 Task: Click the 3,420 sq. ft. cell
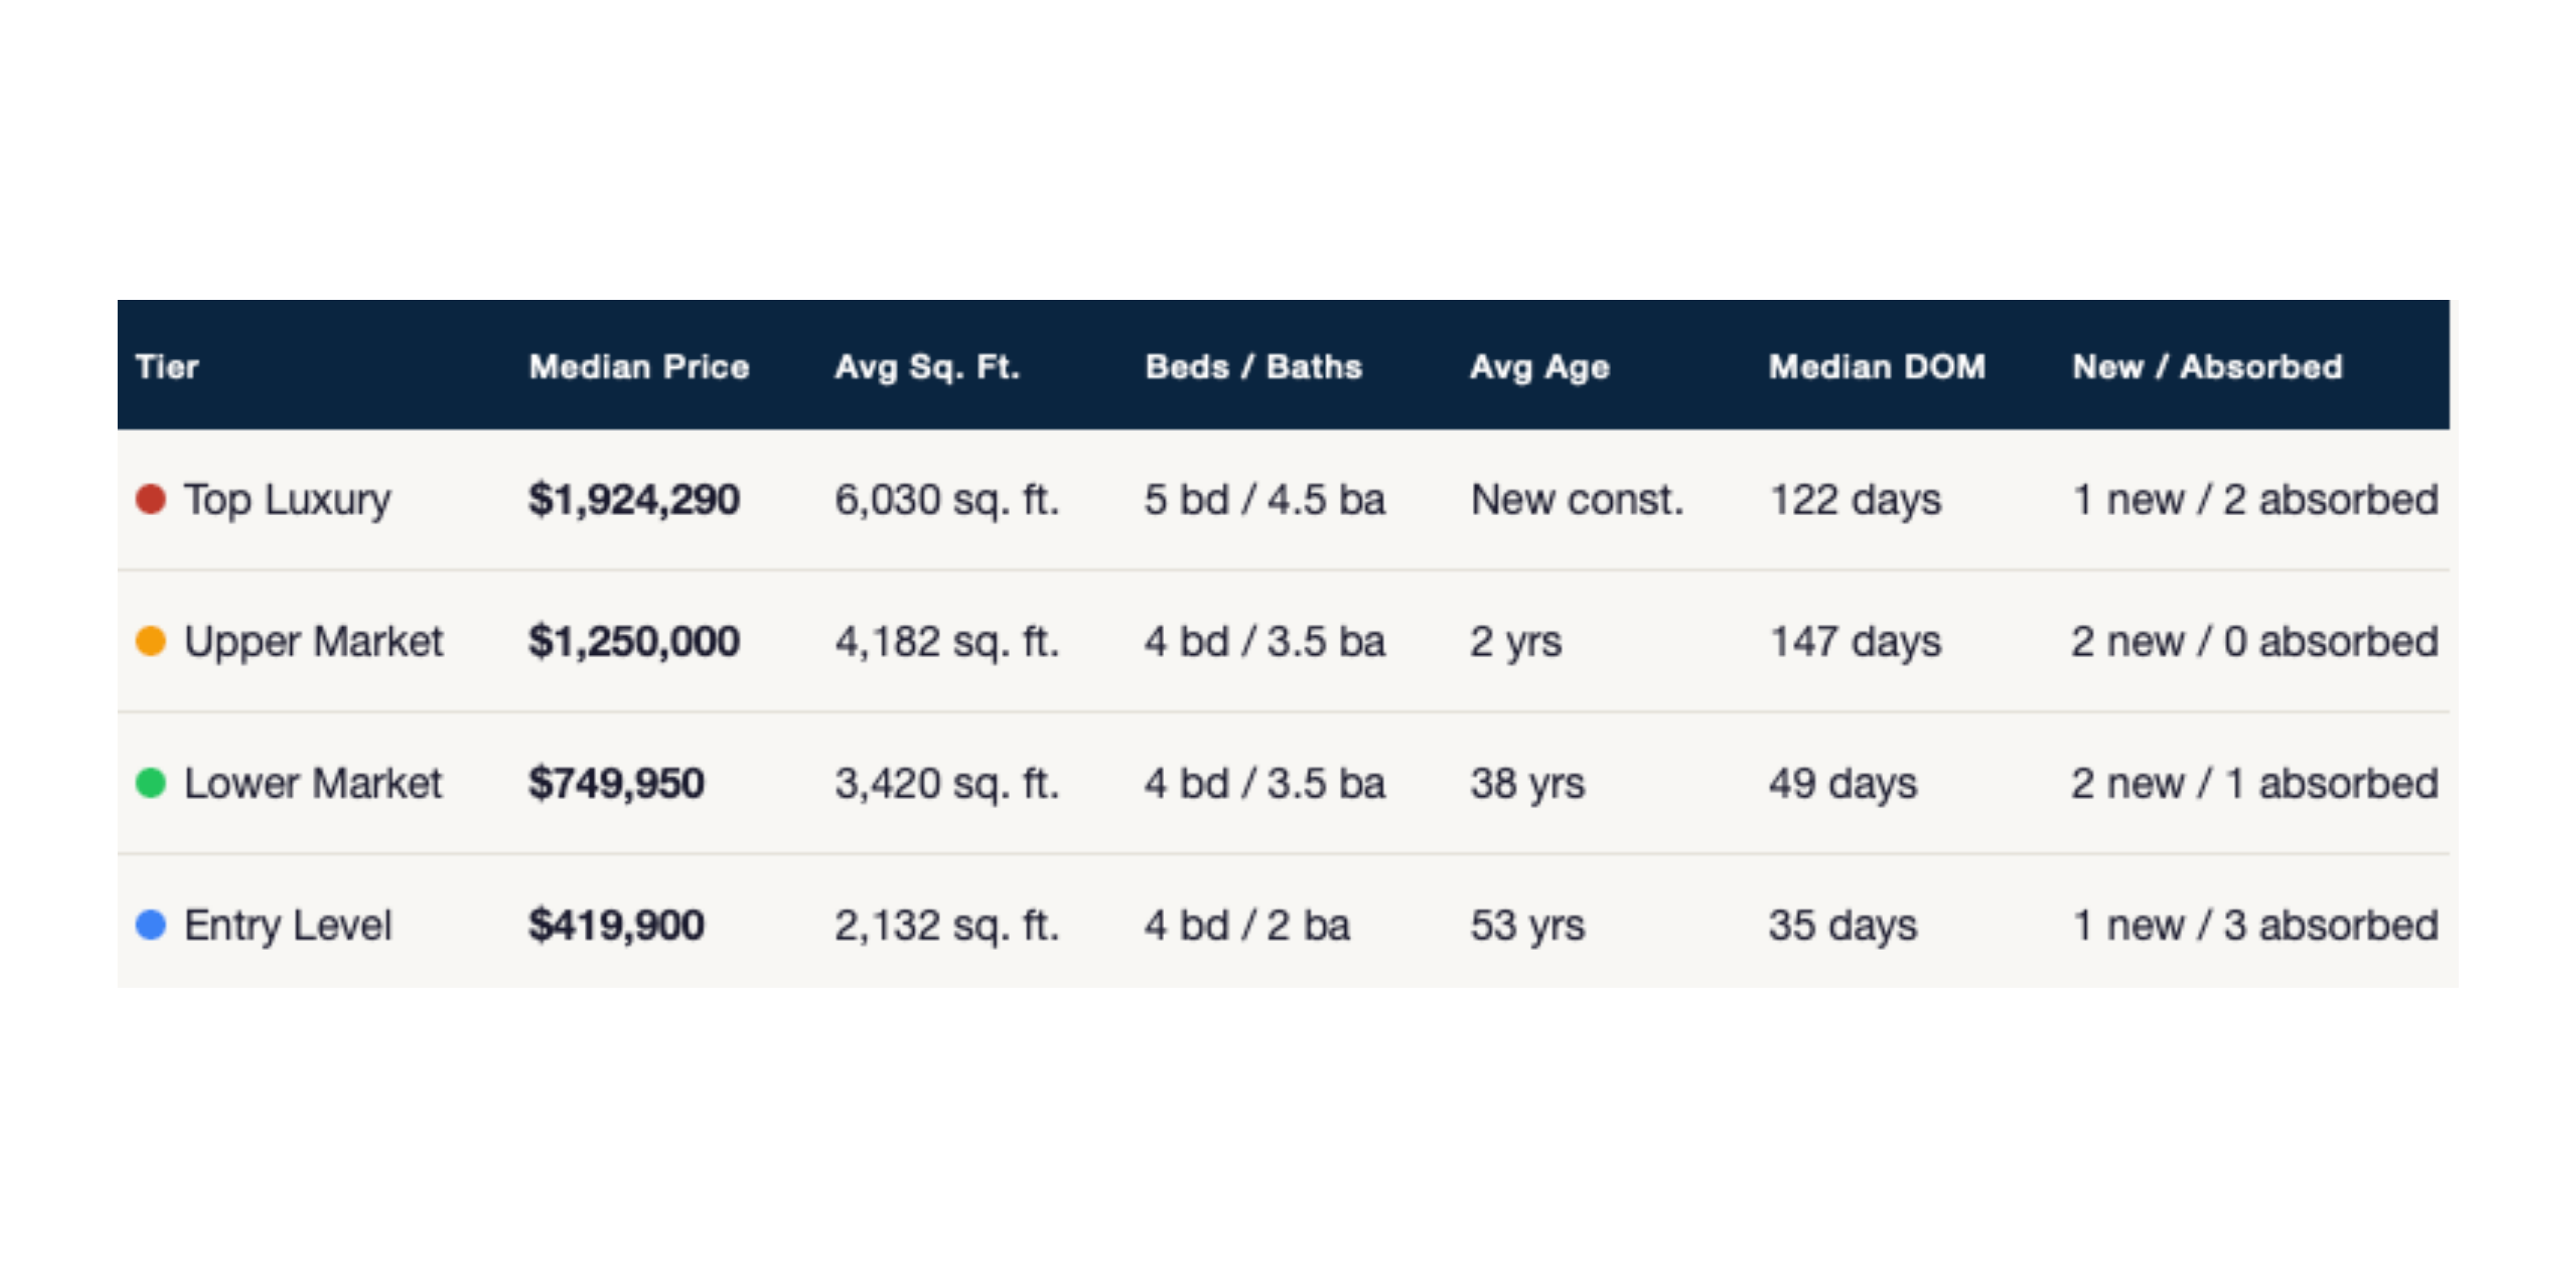[946, 783]
